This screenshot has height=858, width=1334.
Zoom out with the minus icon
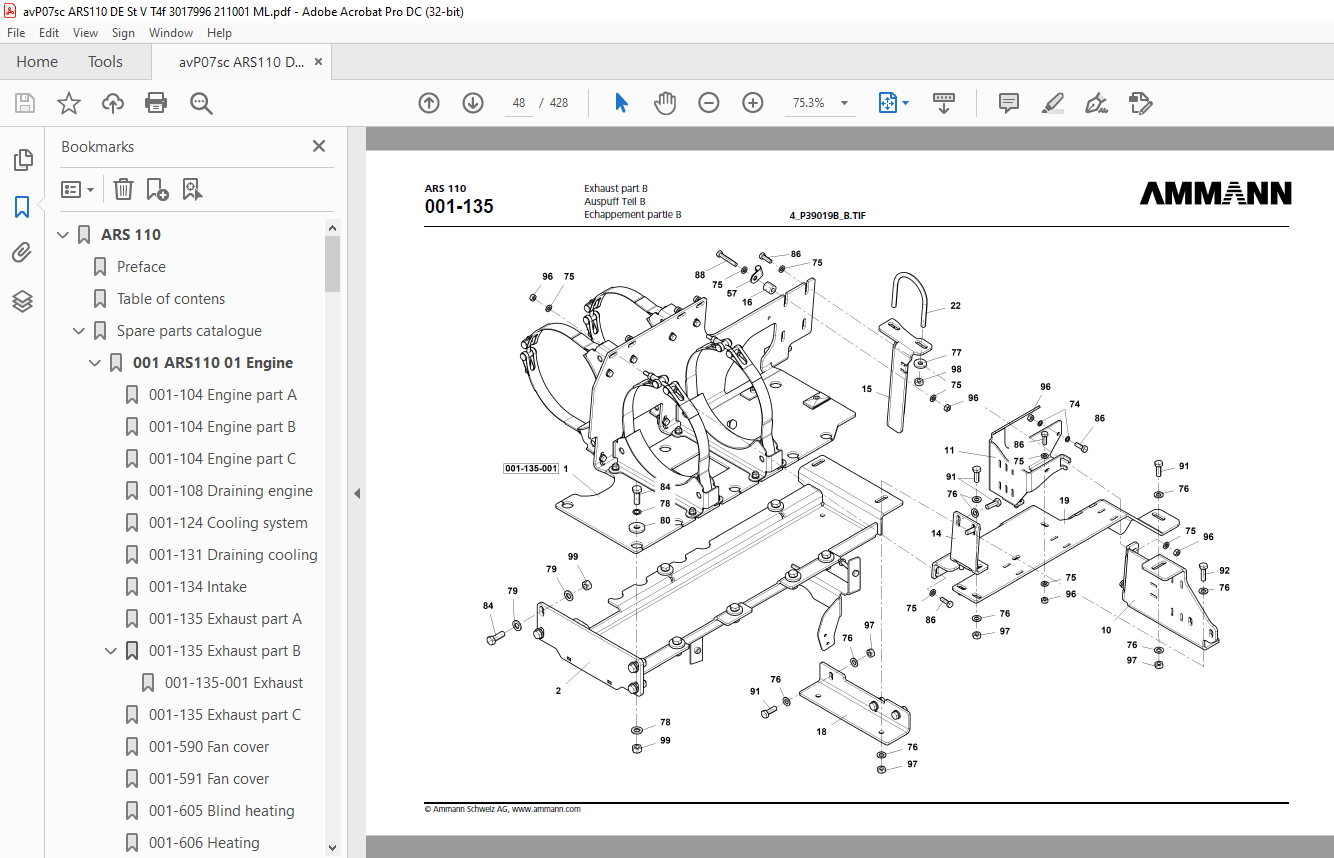[x=709, y=103]
